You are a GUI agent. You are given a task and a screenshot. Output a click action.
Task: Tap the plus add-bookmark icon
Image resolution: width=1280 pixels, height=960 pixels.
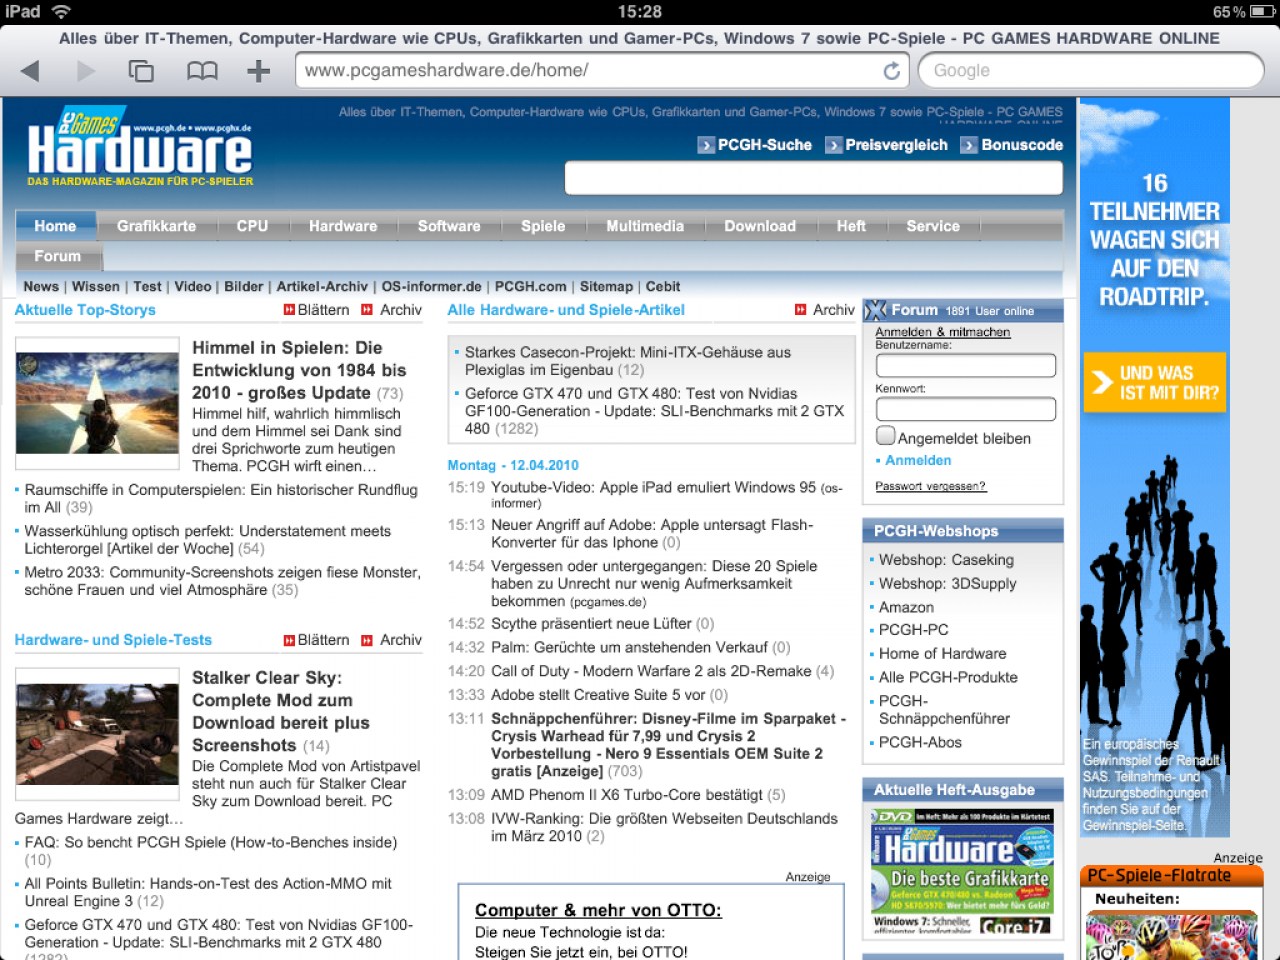[x=259, y=71]
